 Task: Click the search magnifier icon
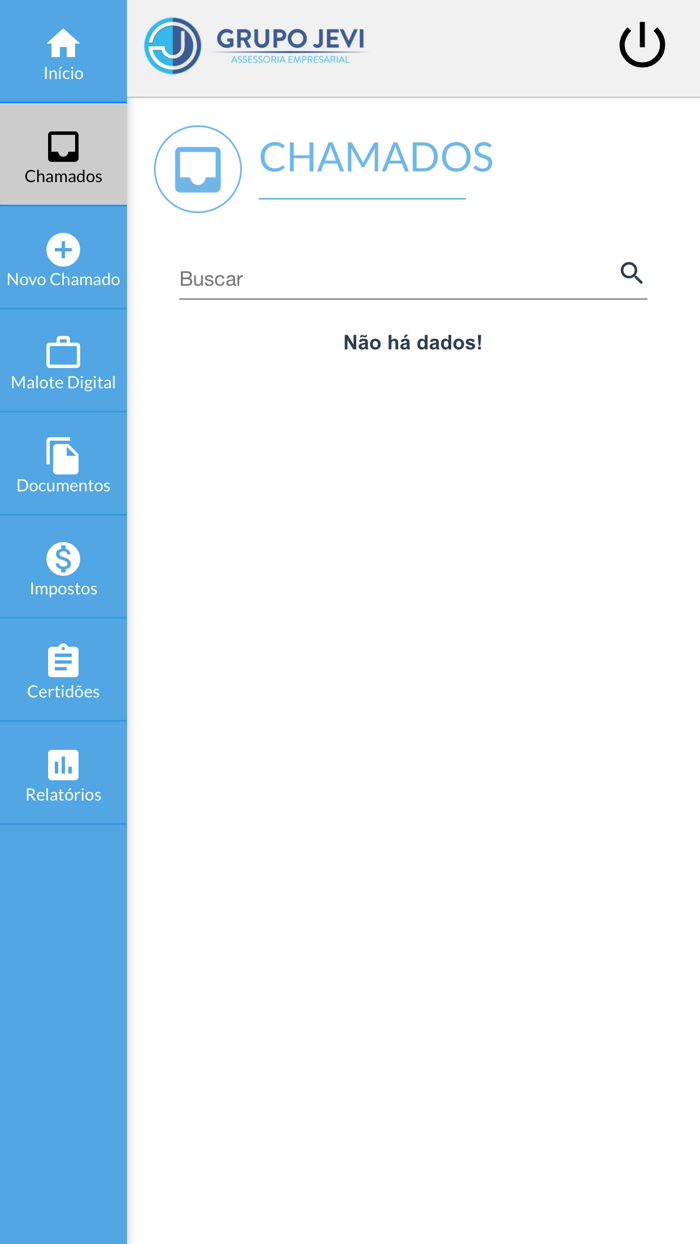631,273
